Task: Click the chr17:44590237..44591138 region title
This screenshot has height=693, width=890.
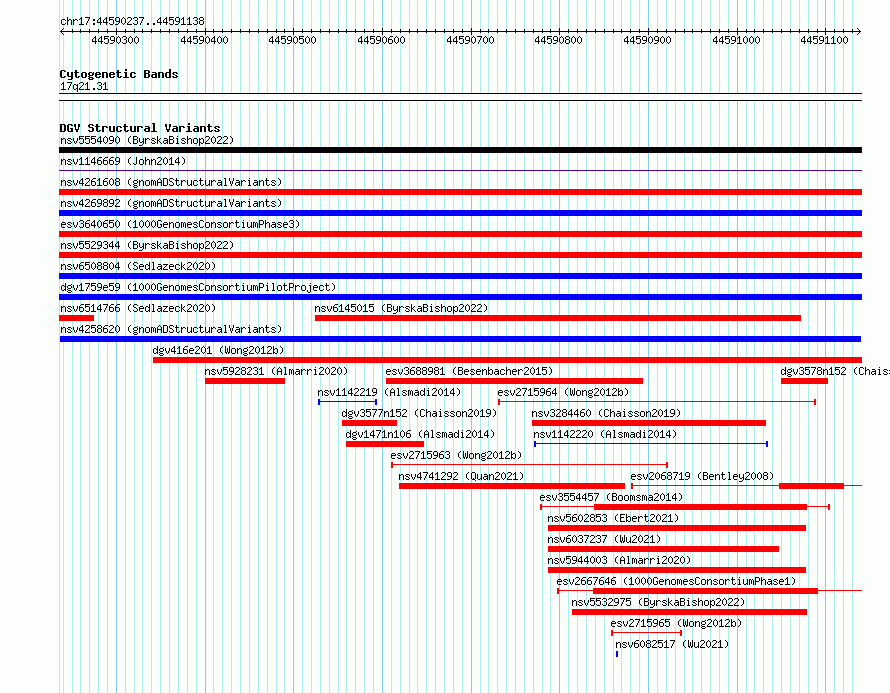Action: (x=132, y=22)
